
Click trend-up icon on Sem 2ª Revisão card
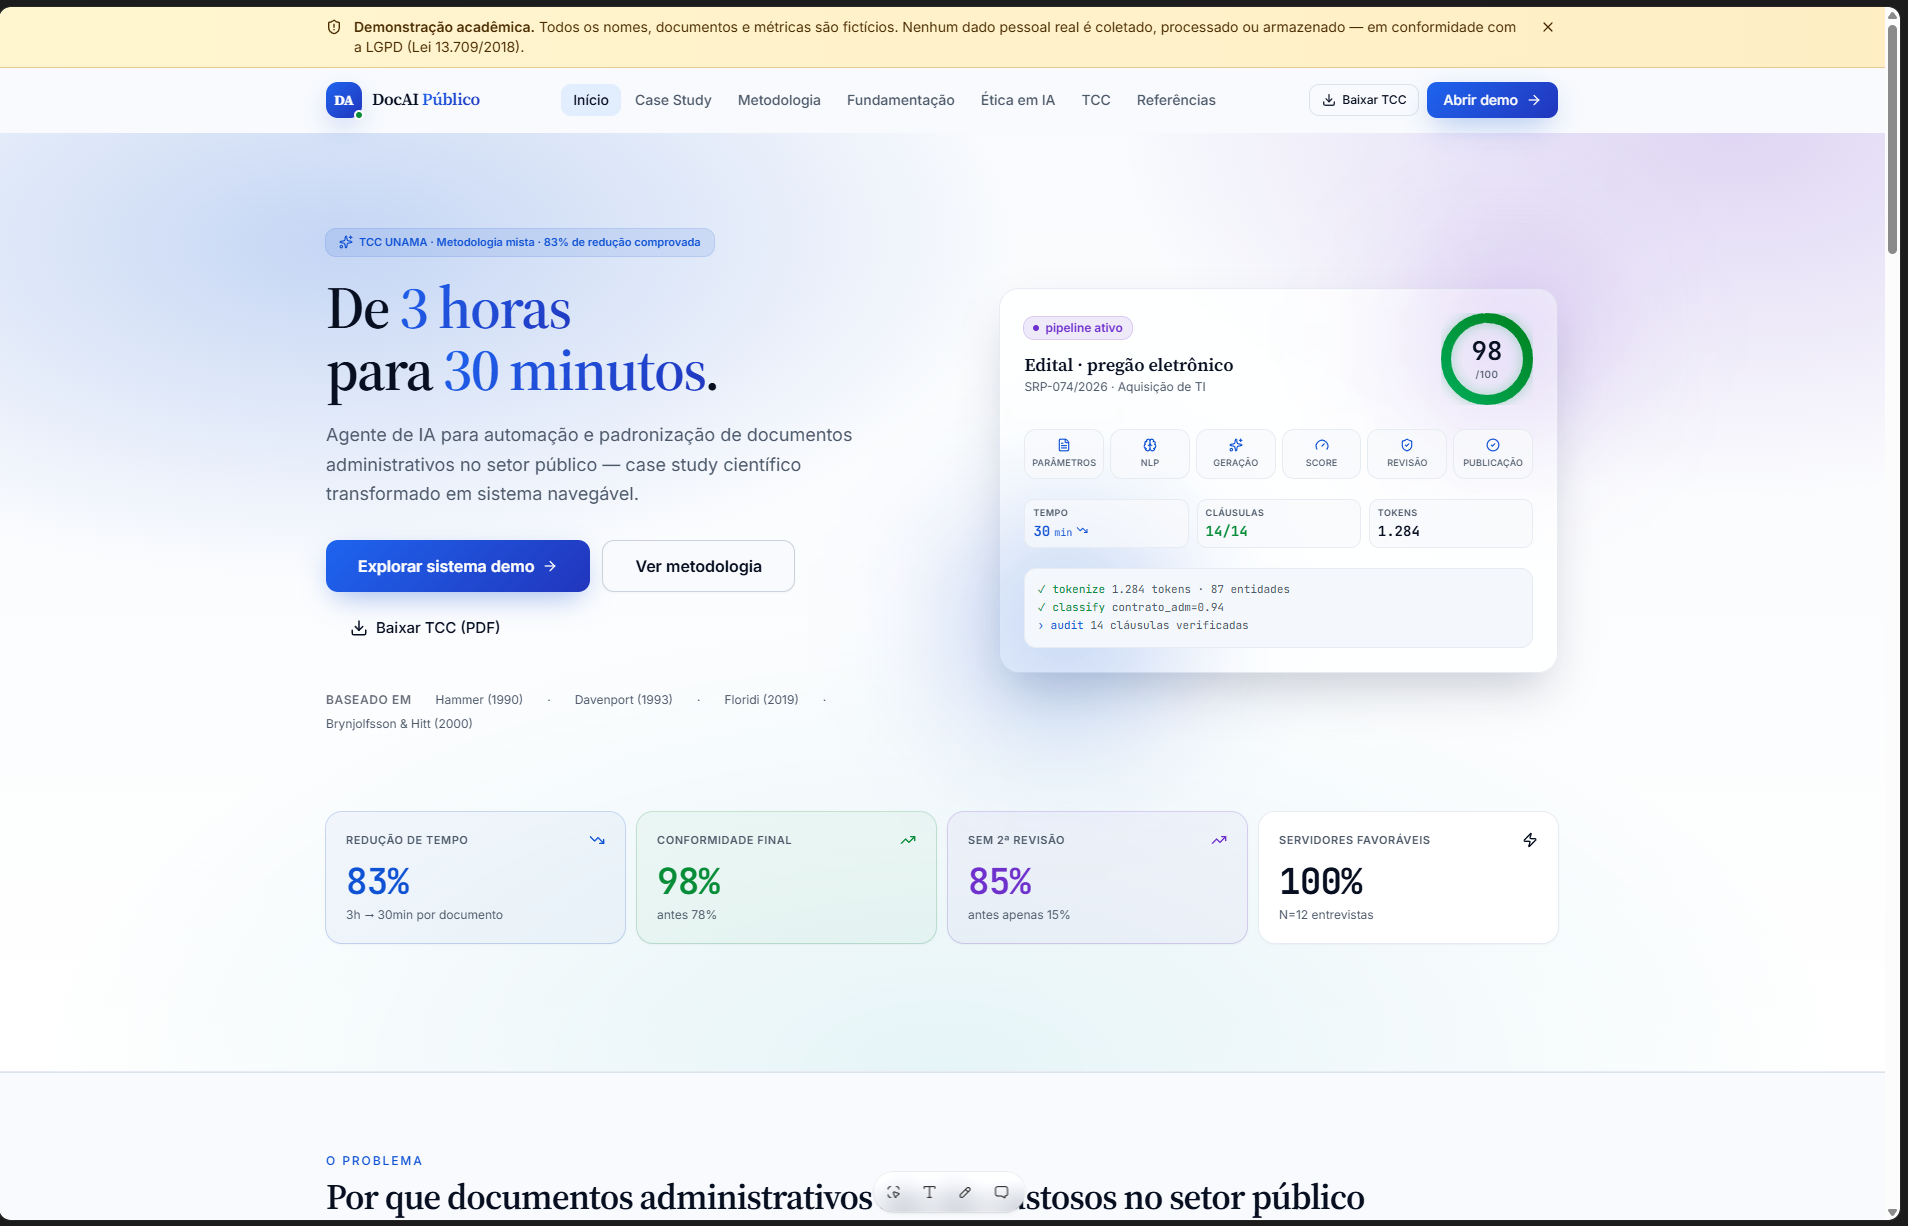point(1219,840)
